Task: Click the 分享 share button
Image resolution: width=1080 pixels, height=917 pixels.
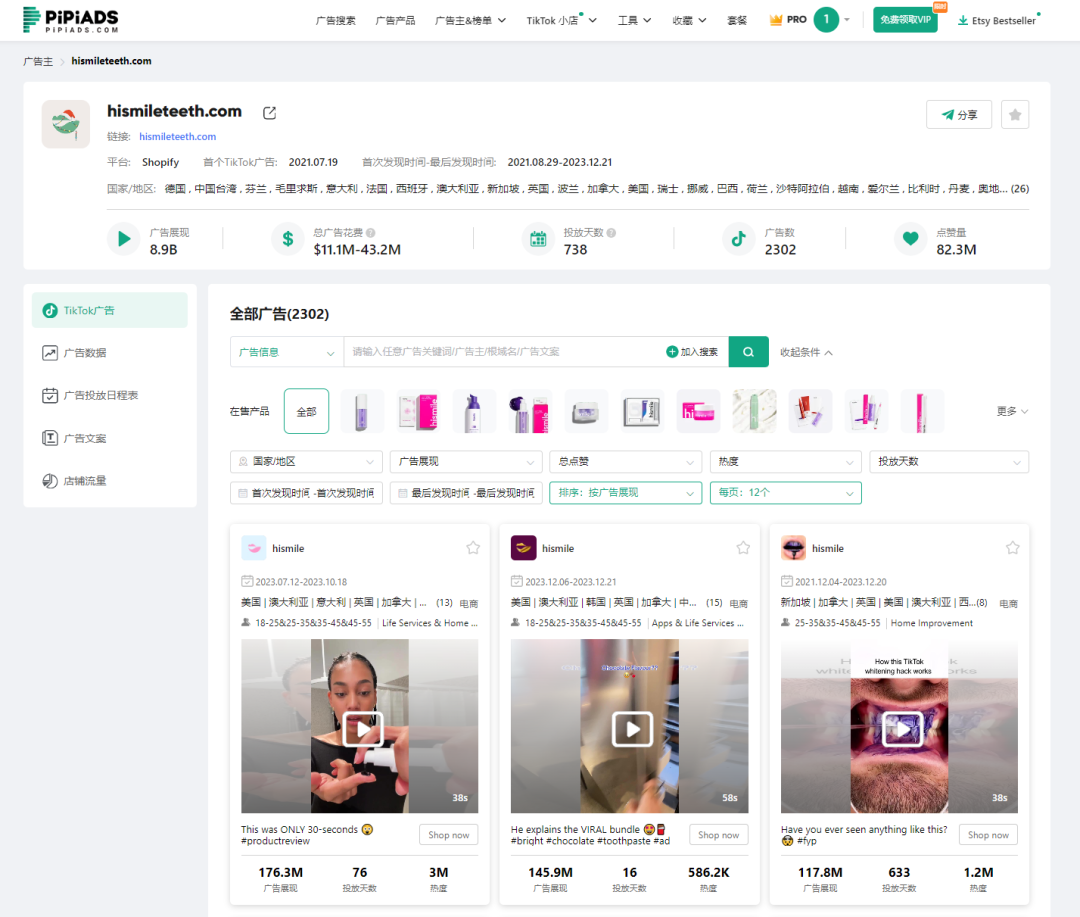Action: (x=959, y=115)
